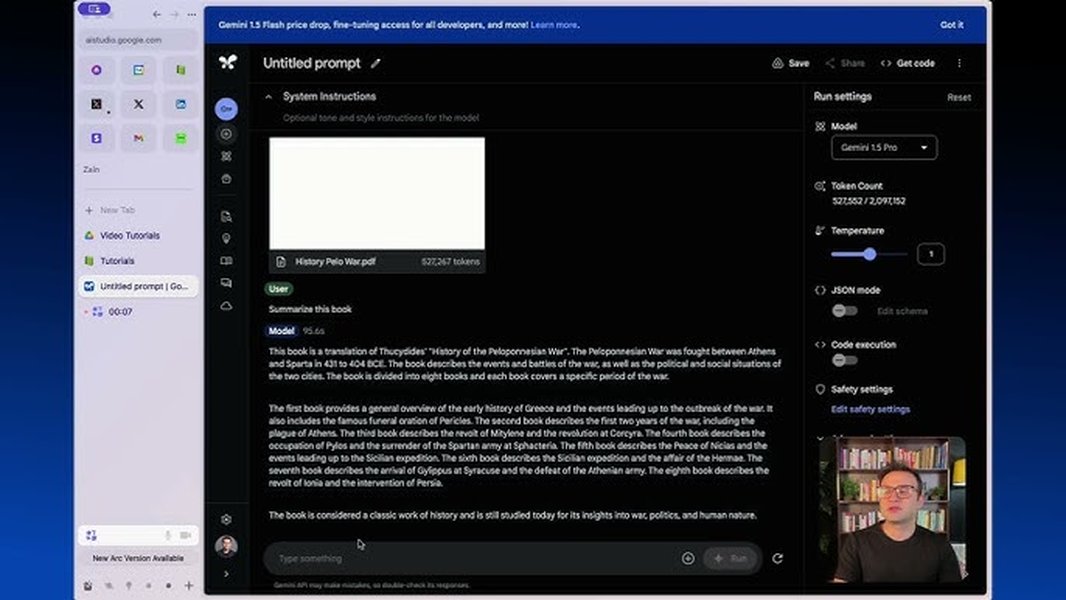
Task: Toggle JSON mode switch
Action: [x=844, y=311]
